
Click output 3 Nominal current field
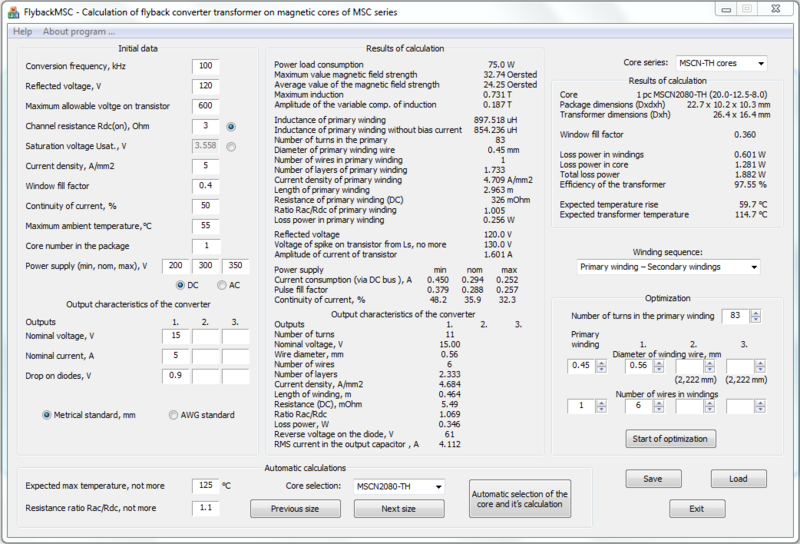point(235,356)
